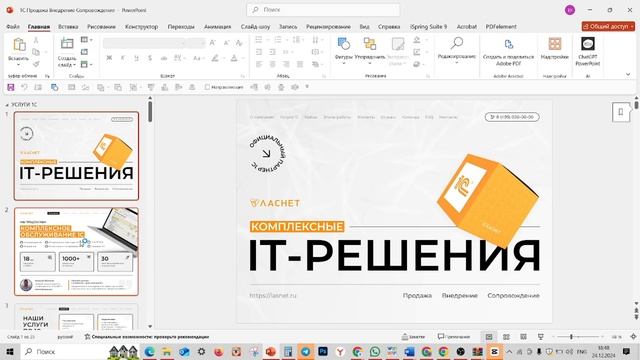Click the New Slide (Создать слайд) icon
Image resolution: width=640 pixels, height=360 pixels.
point(67,43)
